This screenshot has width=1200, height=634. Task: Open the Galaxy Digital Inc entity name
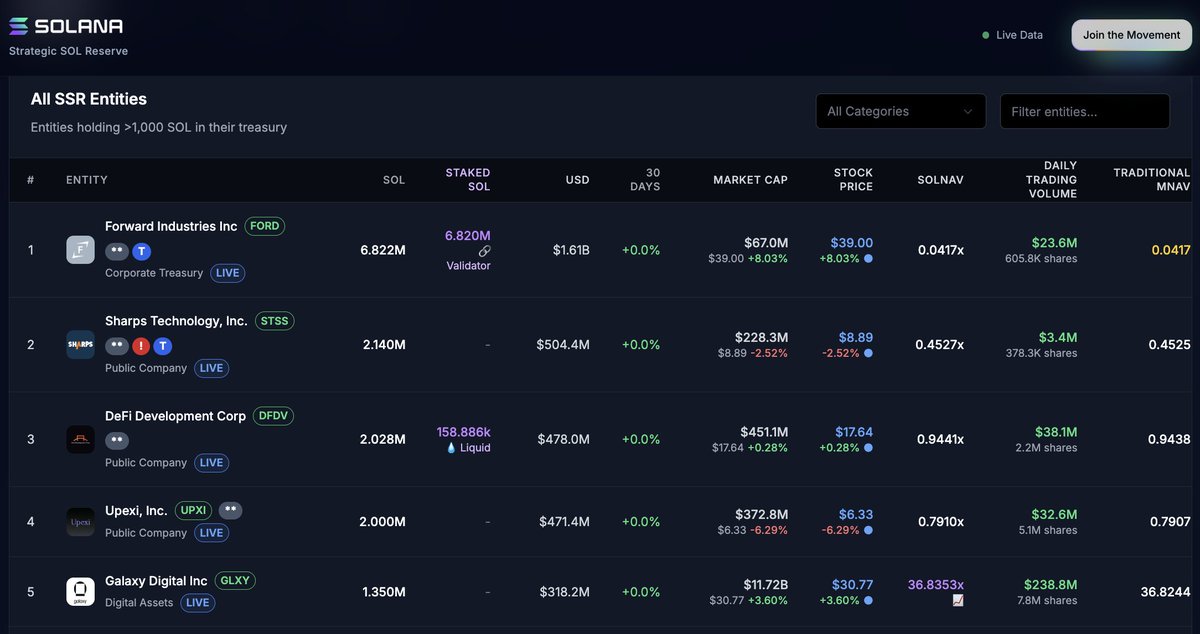coord(156,581)
